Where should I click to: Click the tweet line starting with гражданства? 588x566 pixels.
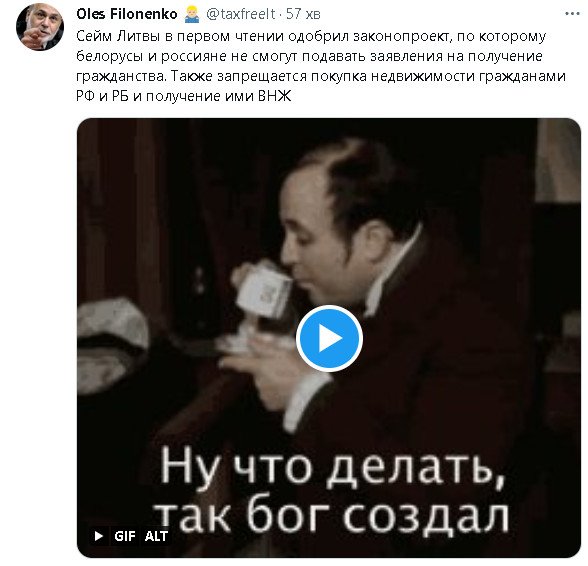point(321,77)
